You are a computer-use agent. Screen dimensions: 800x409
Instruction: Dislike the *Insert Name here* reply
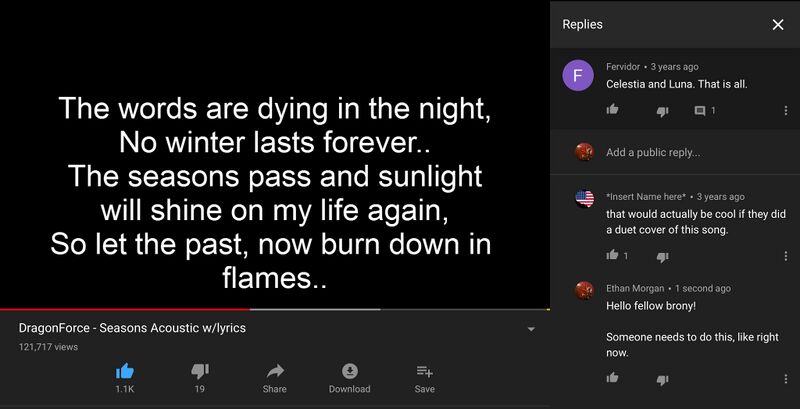click(x=662, y=256)
